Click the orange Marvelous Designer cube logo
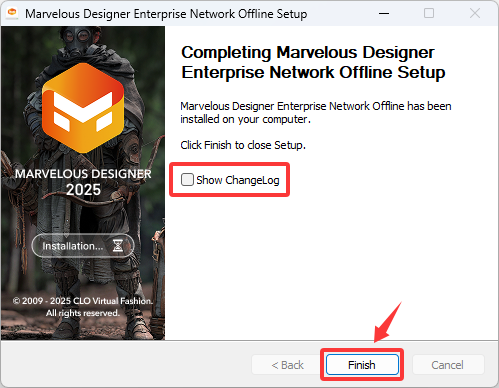Image resolution: width=499 pixels, height=388 pixels. point(83,108)
